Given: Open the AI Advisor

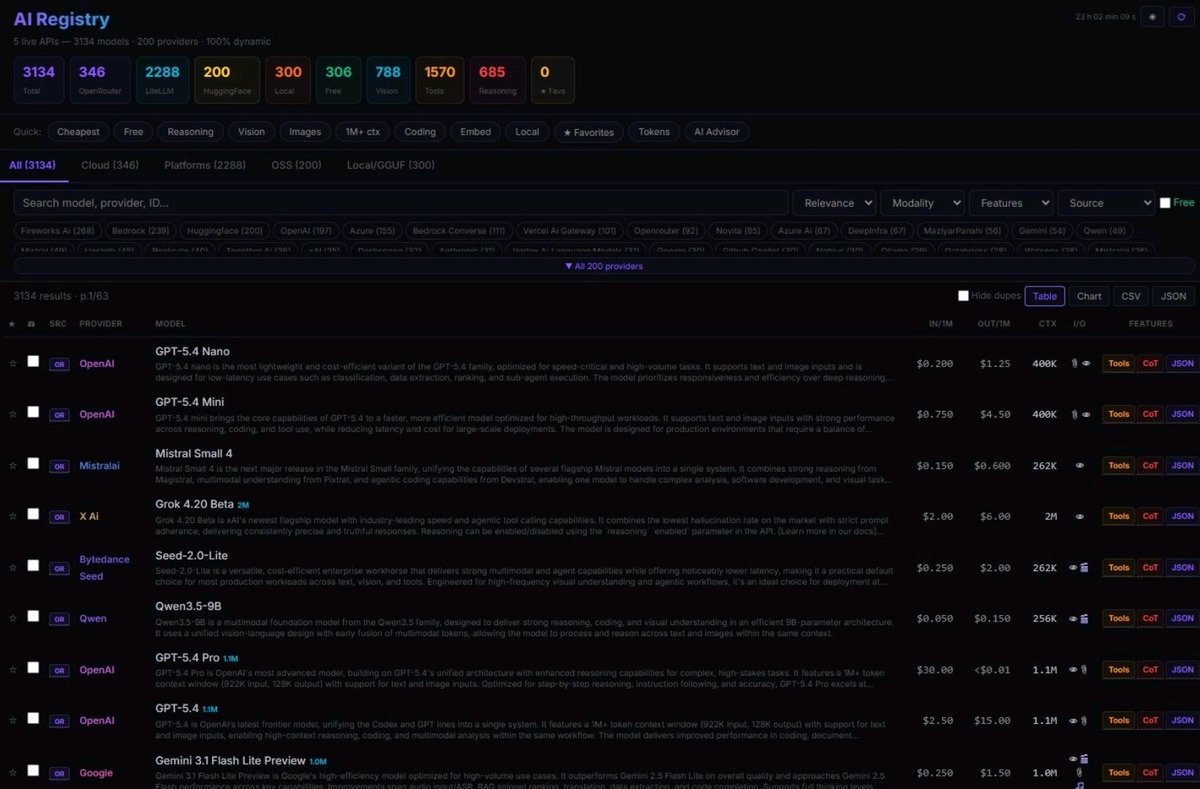Looking at the screenshot, I should coord(717,132).
